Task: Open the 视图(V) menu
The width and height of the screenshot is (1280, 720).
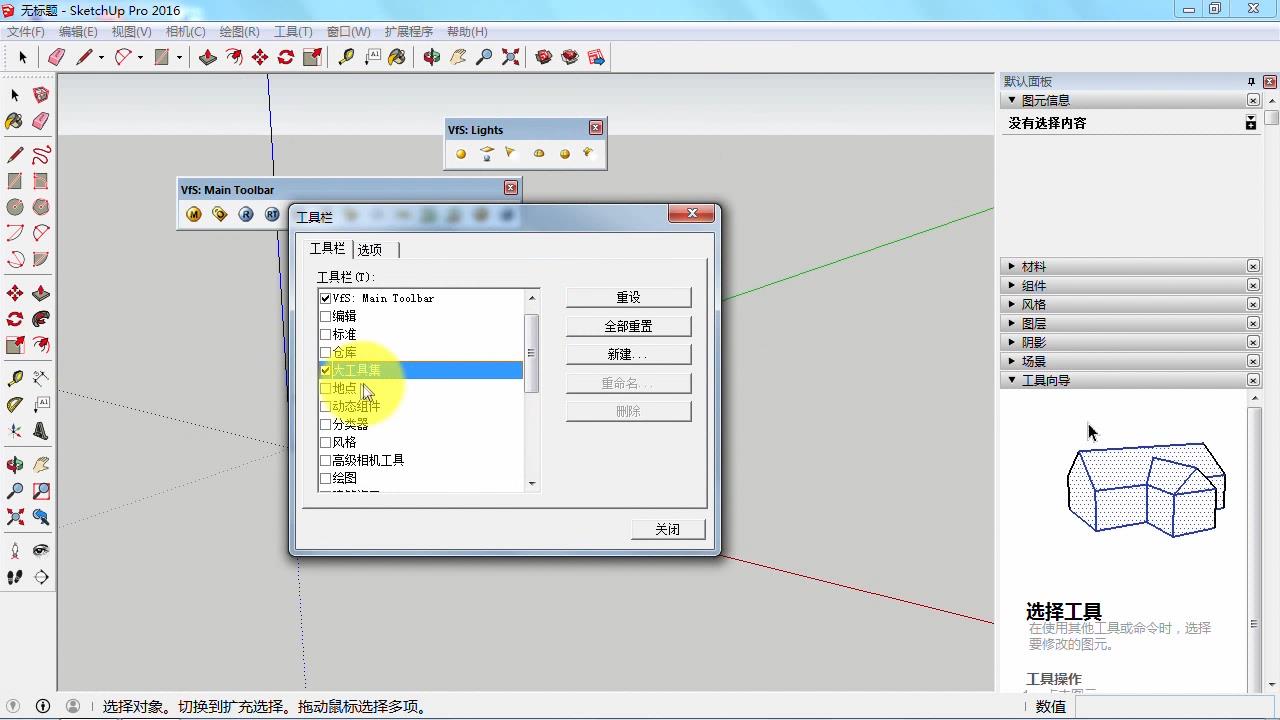Action: [131, 32]
